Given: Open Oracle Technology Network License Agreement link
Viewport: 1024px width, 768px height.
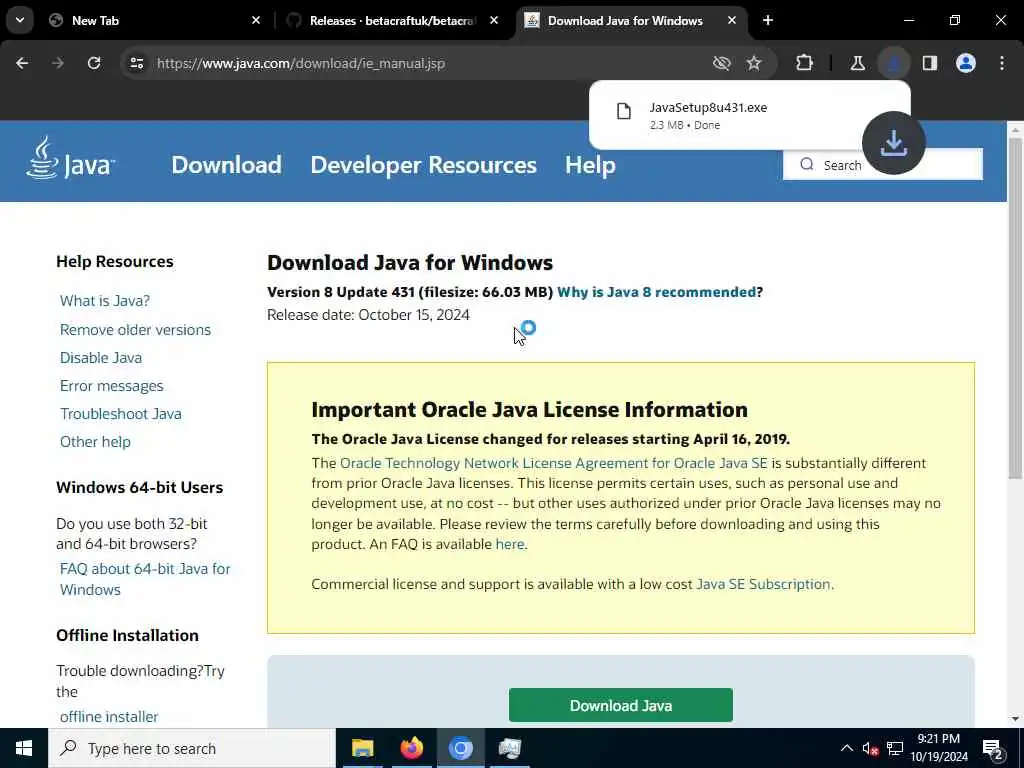Looking at the screenshot, I should pyautogui.click(x=554, y=463).
